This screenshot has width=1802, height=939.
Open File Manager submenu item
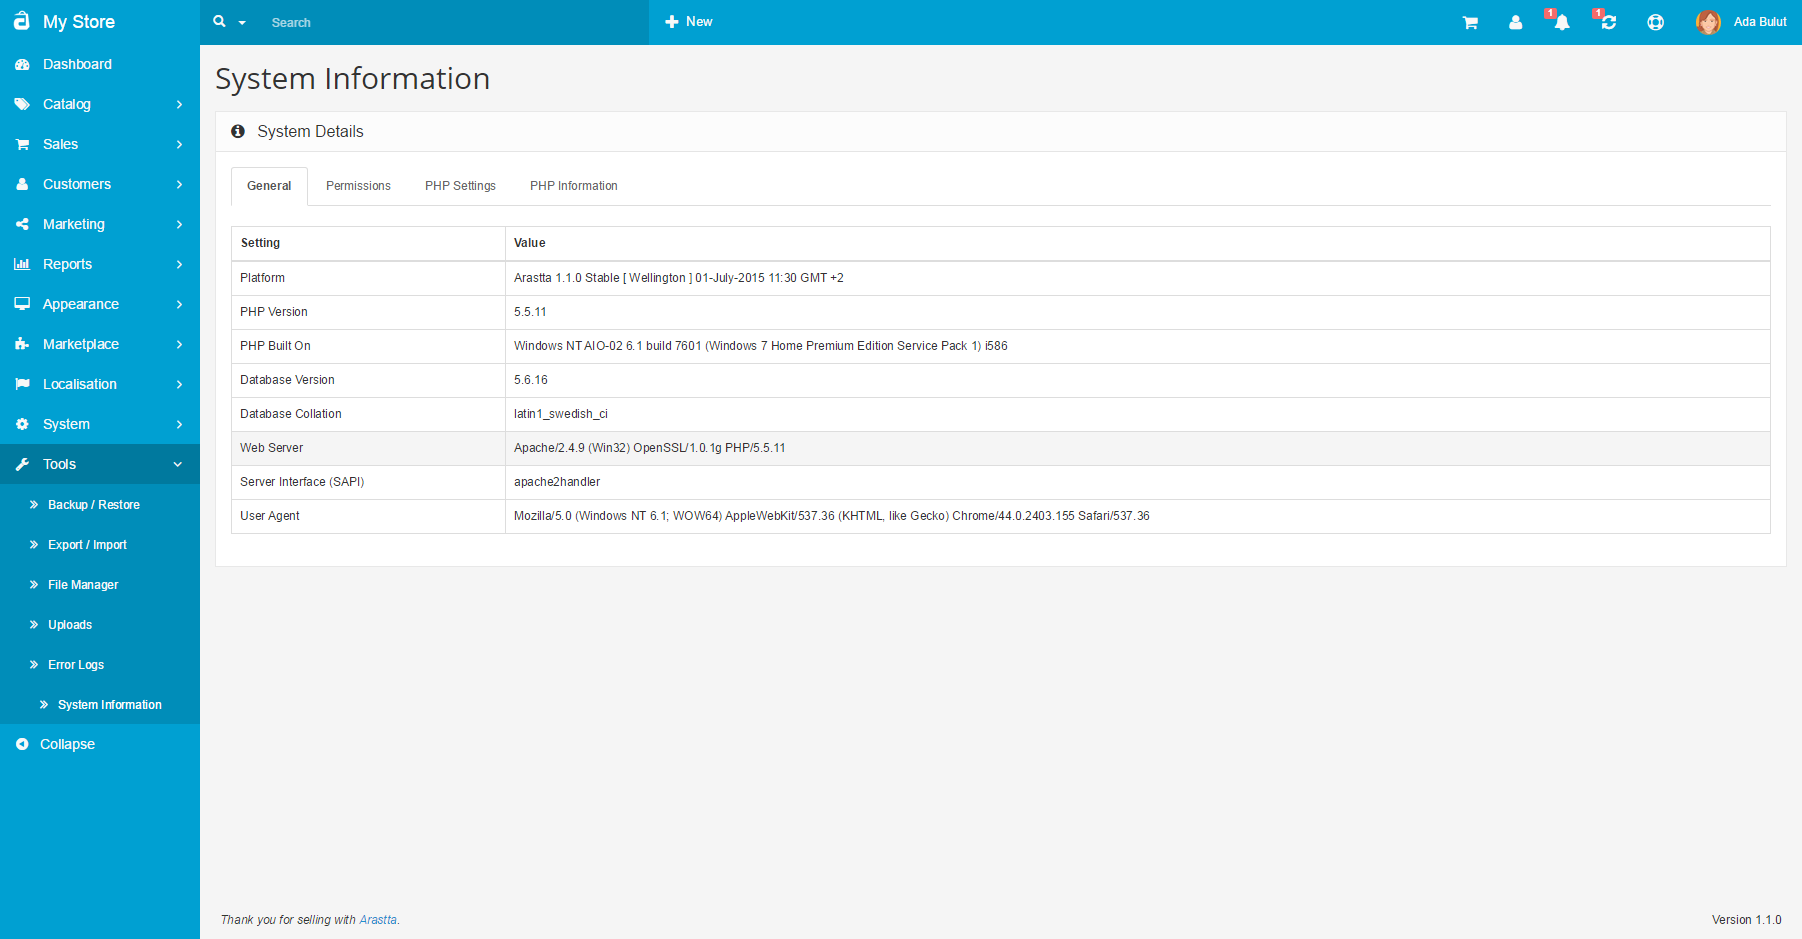(x=83, y=585)
